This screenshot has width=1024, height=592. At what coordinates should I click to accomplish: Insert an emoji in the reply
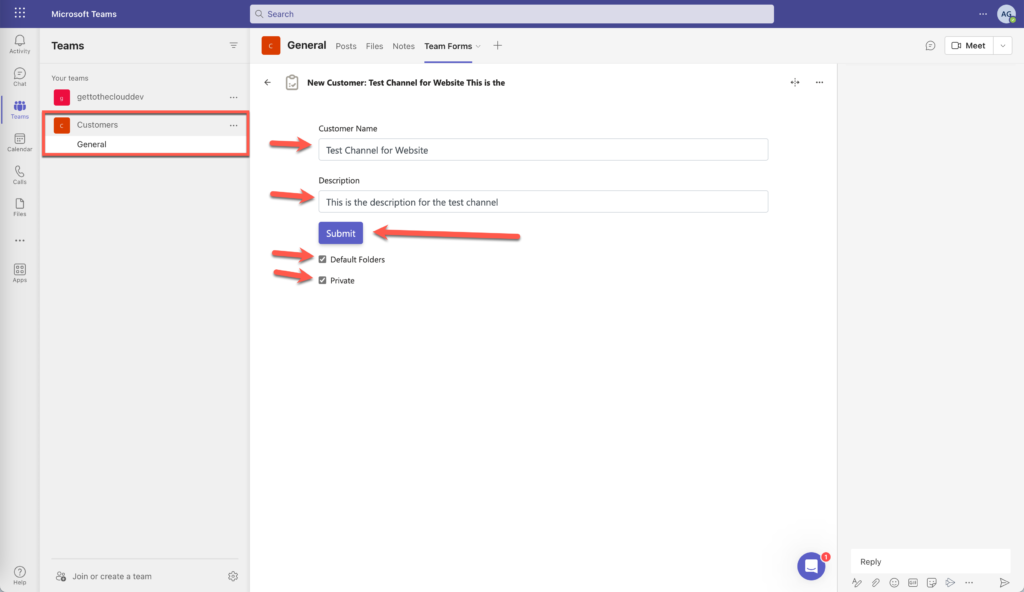click(894, 582)
